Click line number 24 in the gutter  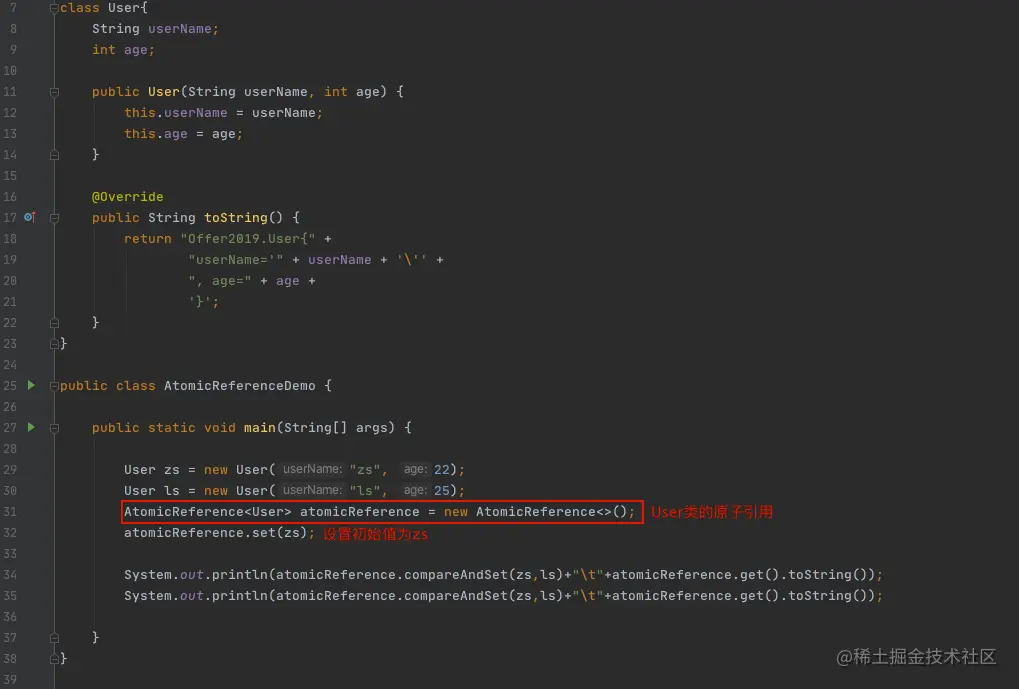coord(10,365)
